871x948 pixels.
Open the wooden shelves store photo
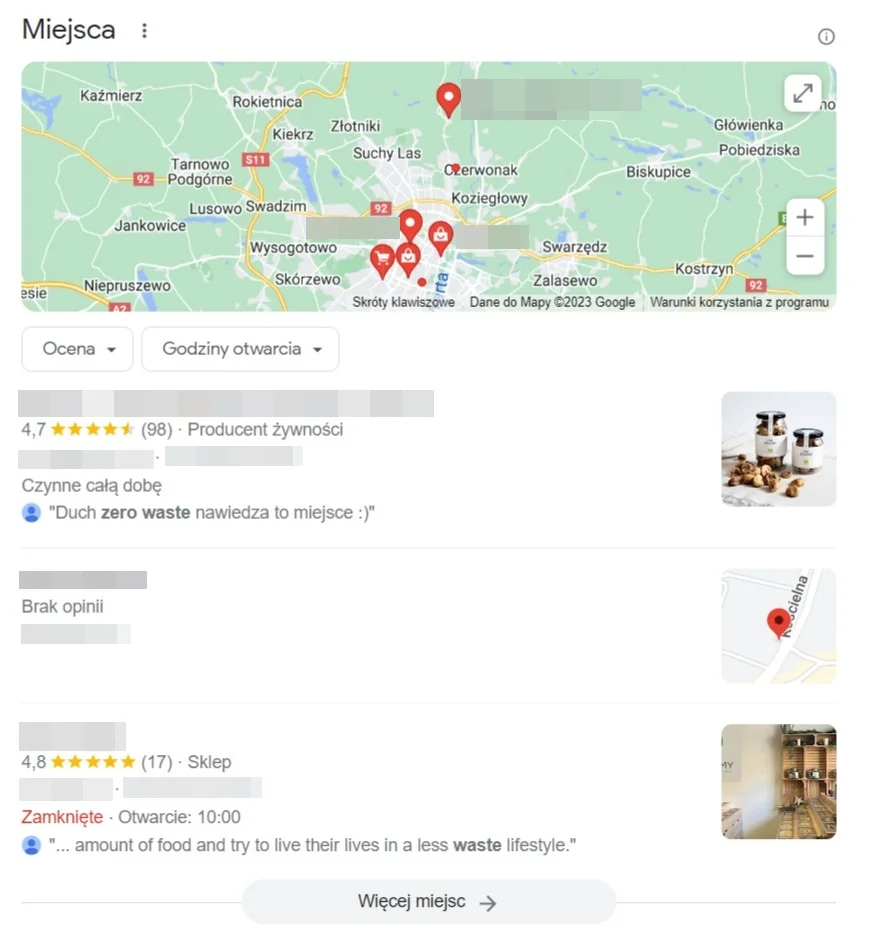779,781
